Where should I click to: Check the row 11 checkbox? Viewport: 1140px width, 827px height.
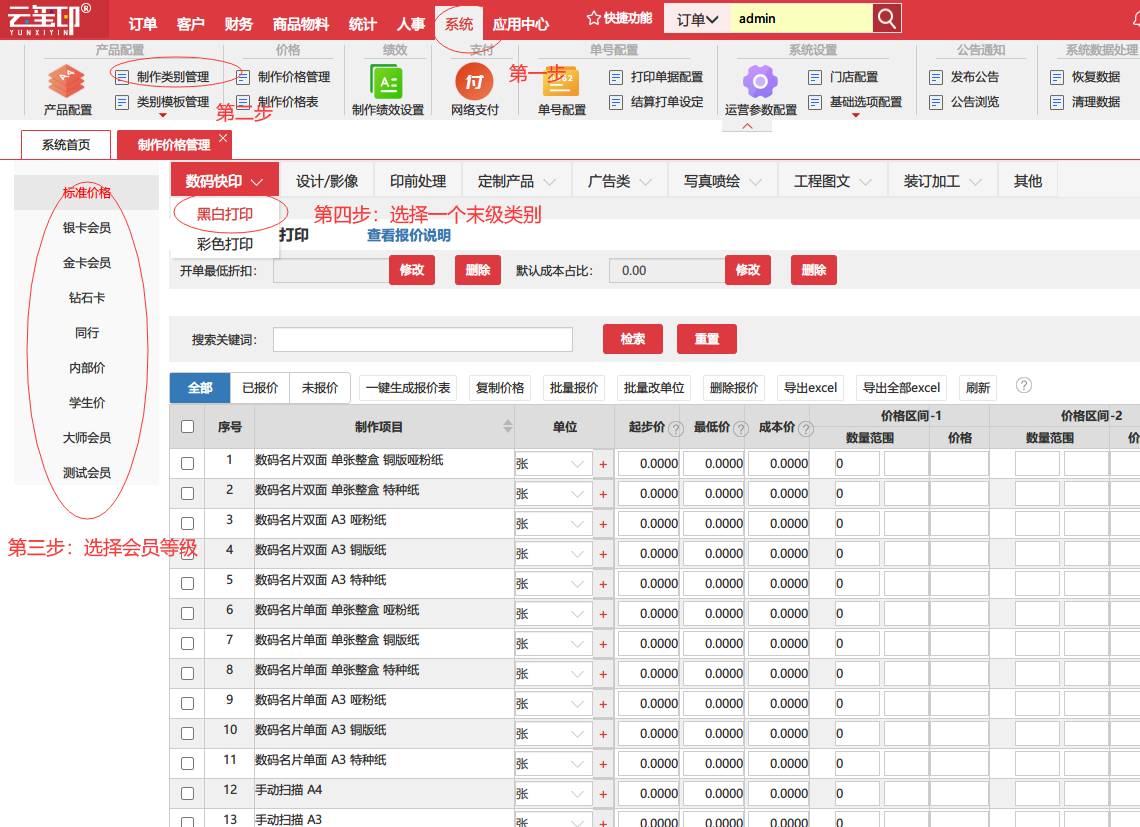[188, 764]
